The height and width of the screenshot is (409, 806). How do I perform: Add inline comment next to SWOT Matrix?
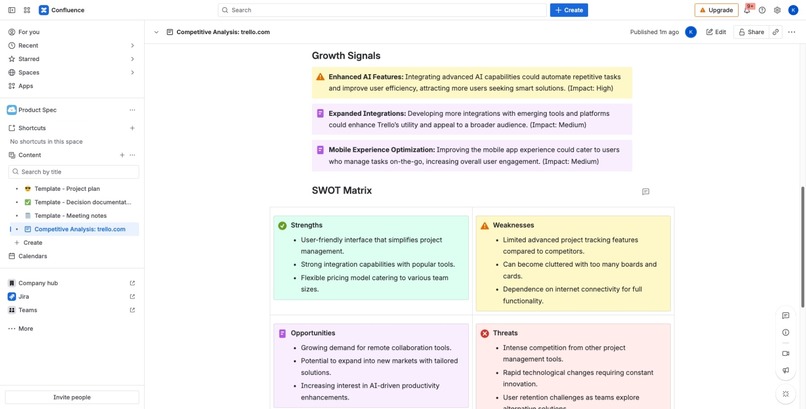pyautogui.click(x=646, y=192)
